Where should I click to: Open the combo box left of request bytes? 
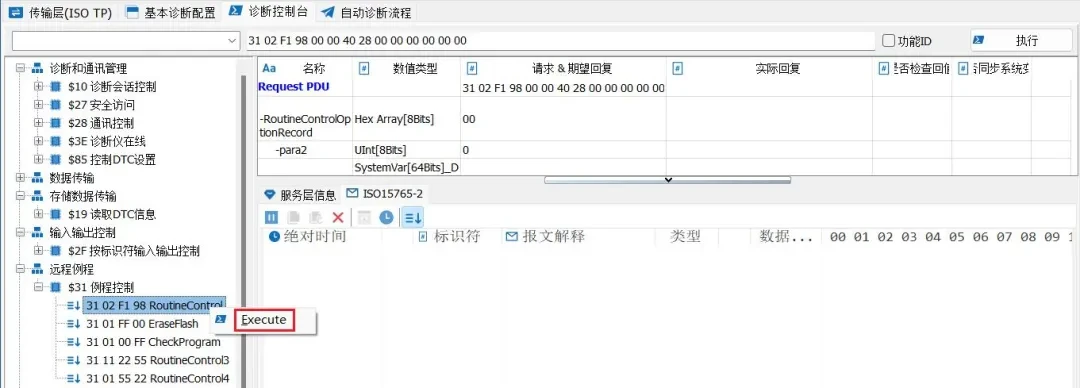click(x=126, y=41)
